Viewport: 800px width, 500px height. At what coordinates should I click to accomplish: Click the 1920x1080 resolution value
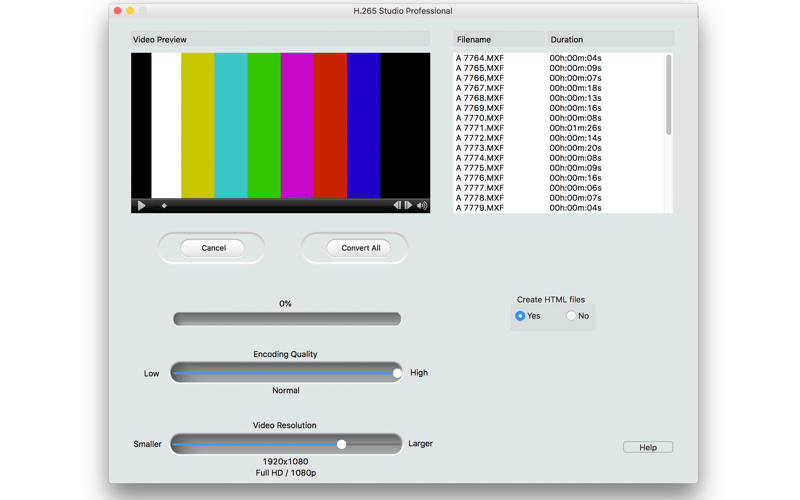(x=285, y=461)
